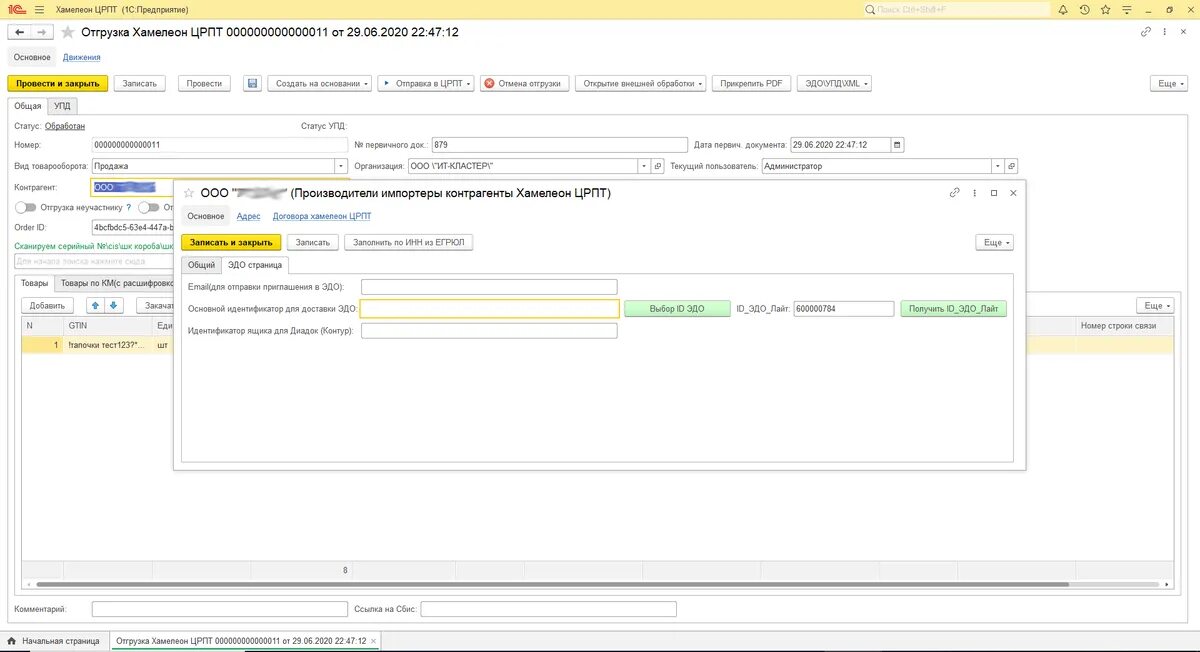Screen dimensions: 1200x652
Task: Click the Комментарий input field
Action: 219,608
